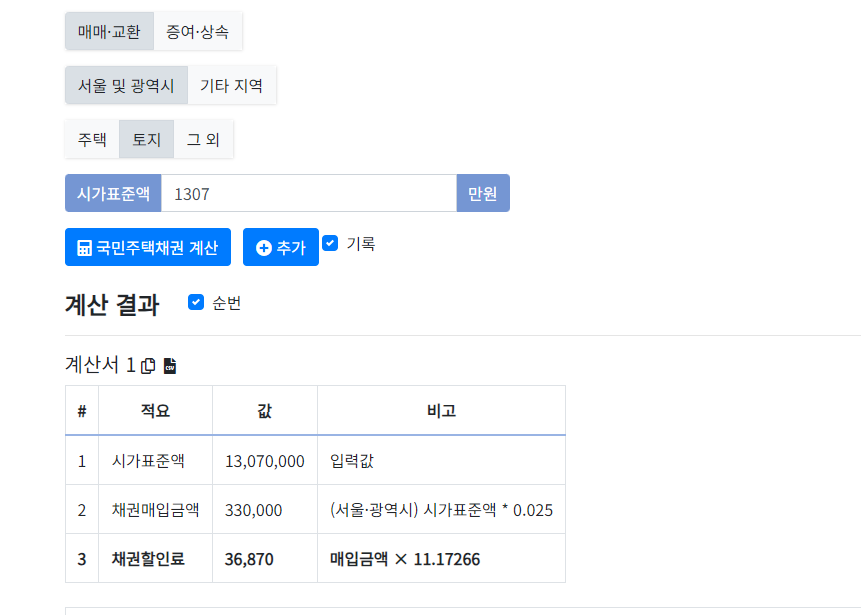This screenshot has height=615, width=861.
Task: Click the 시가표준액 label addon
Action: pos(113,193)
